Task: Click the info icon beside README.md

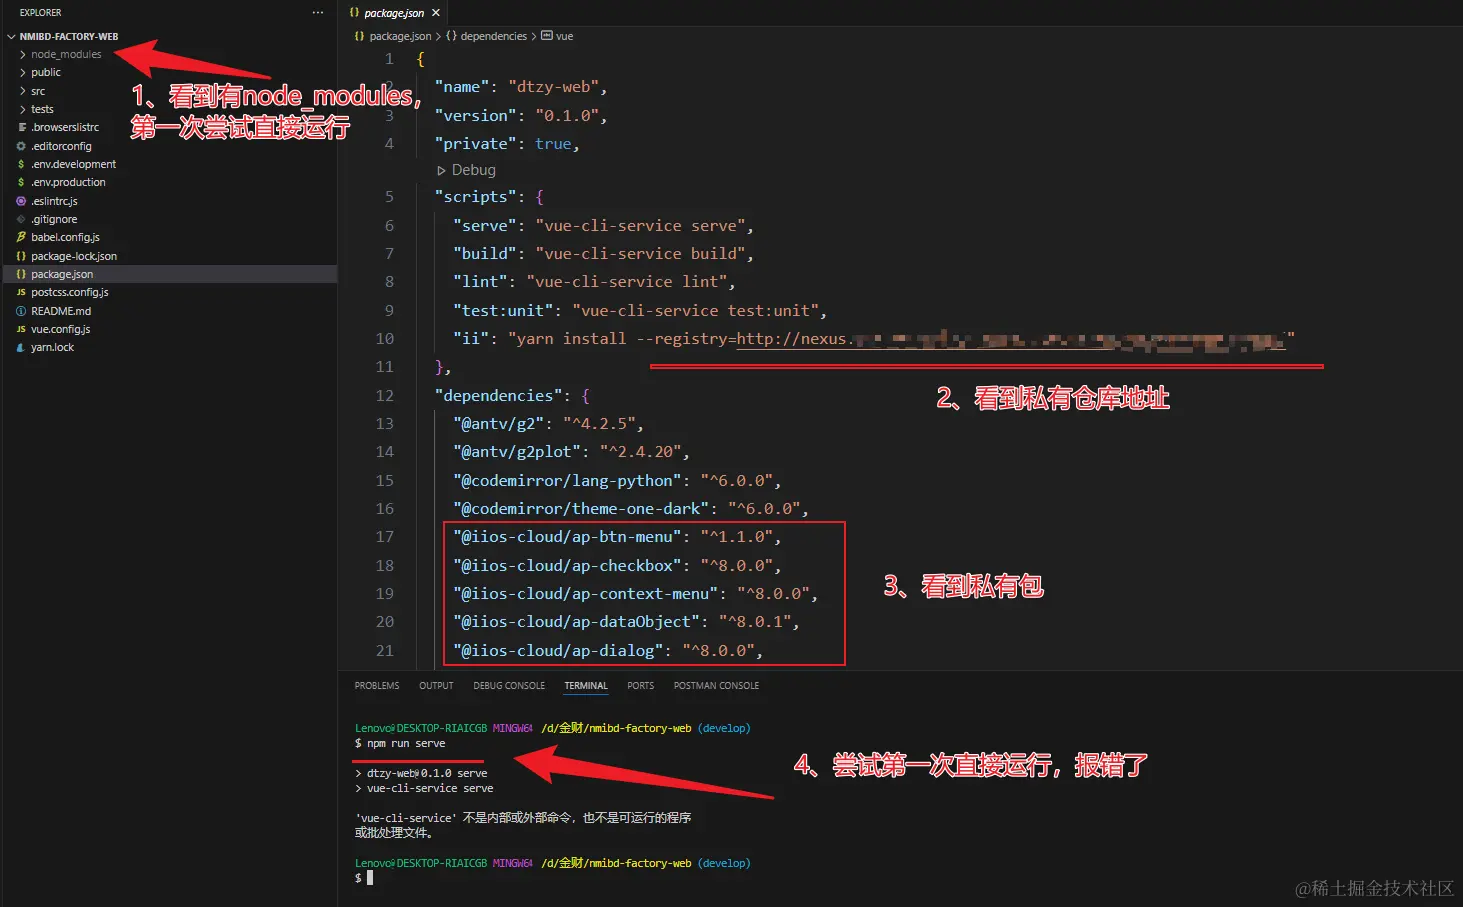Action: [21, 311]
